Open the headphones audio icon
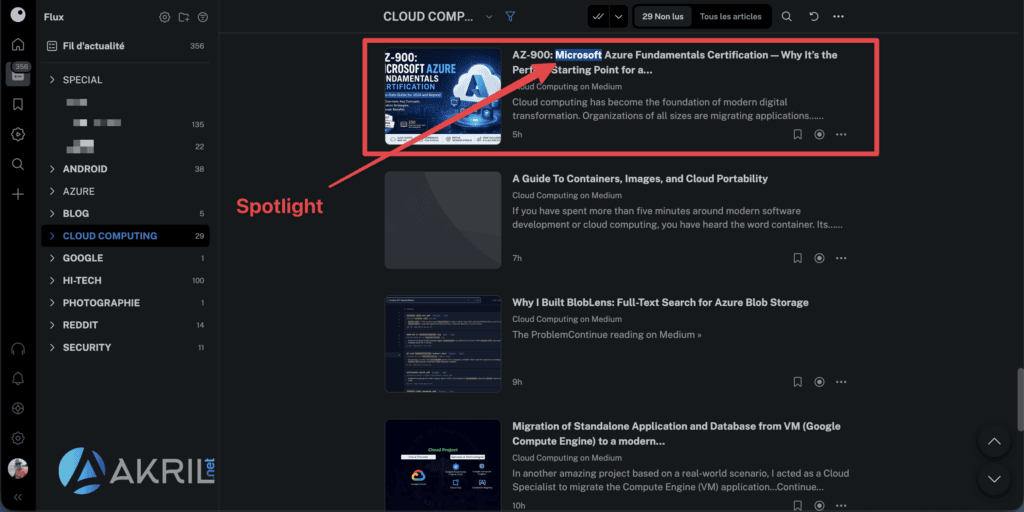The image size is (1024, 512). 18,349
